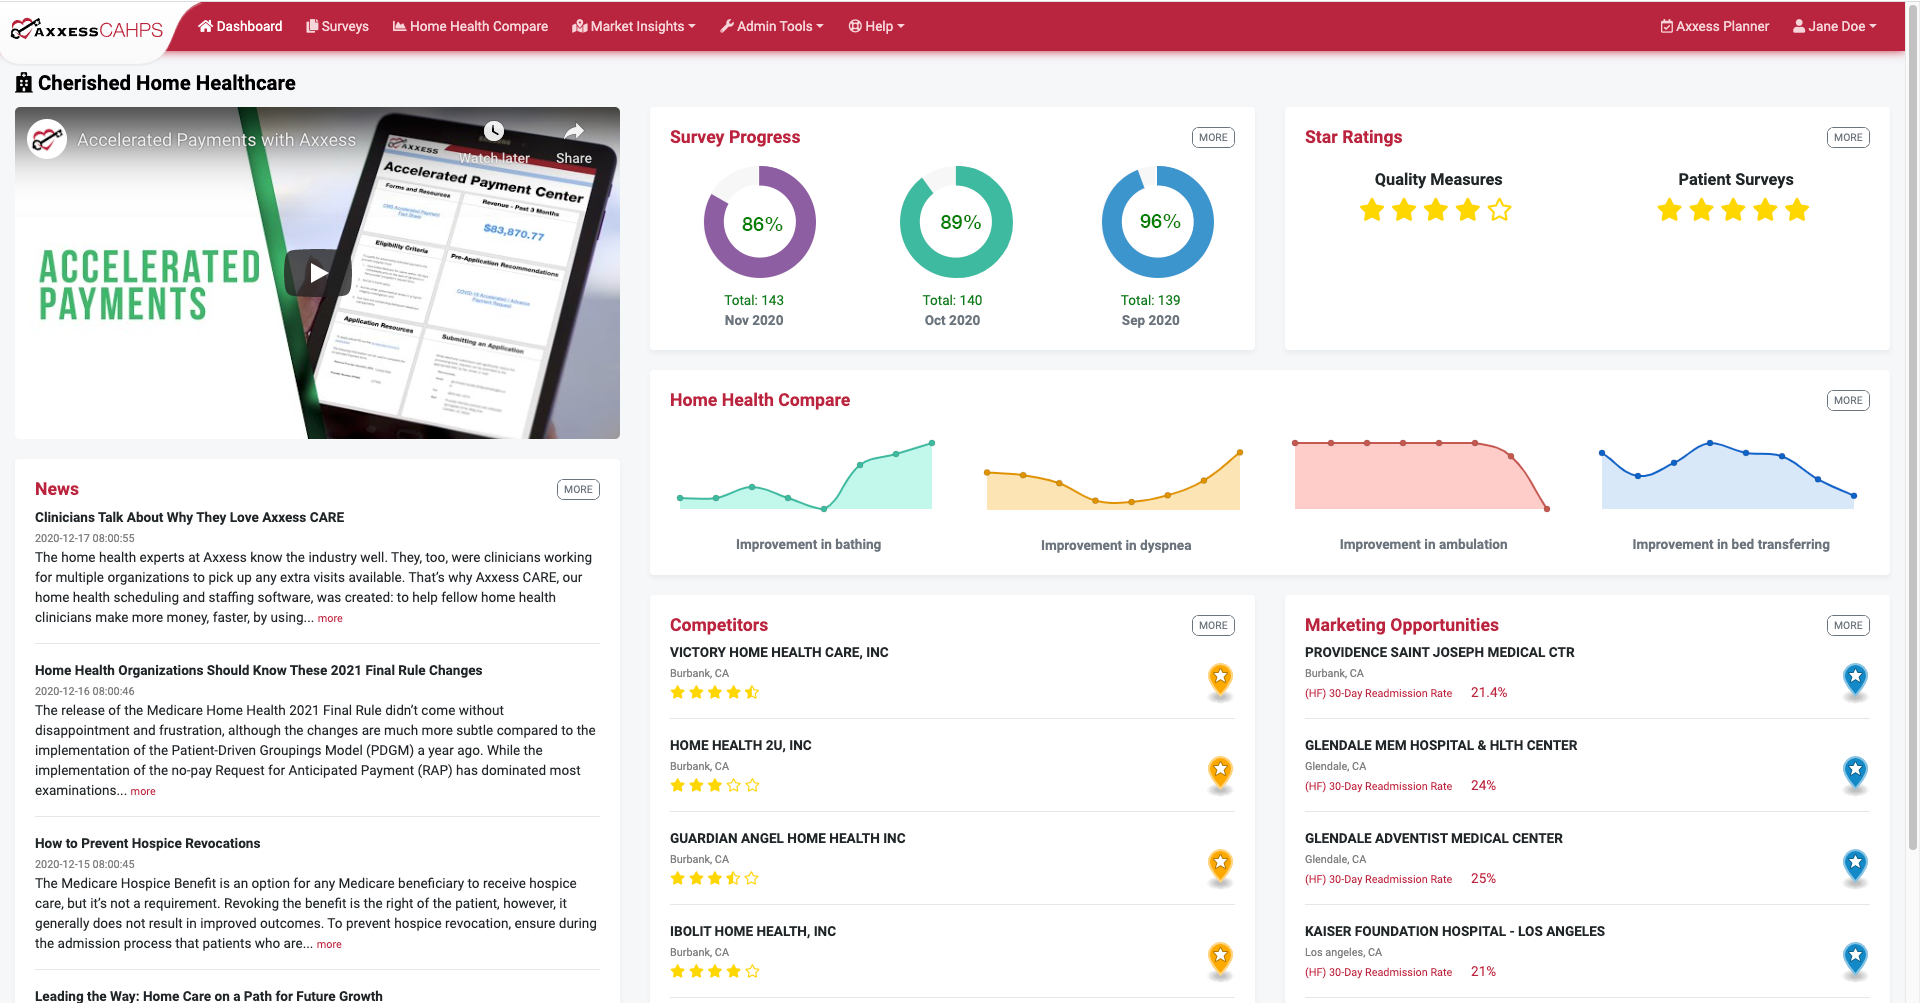Click the blue pin for Glendale Adventist Medical Center
Screen dimensions: 1920x1003
tap(1855, 867)
